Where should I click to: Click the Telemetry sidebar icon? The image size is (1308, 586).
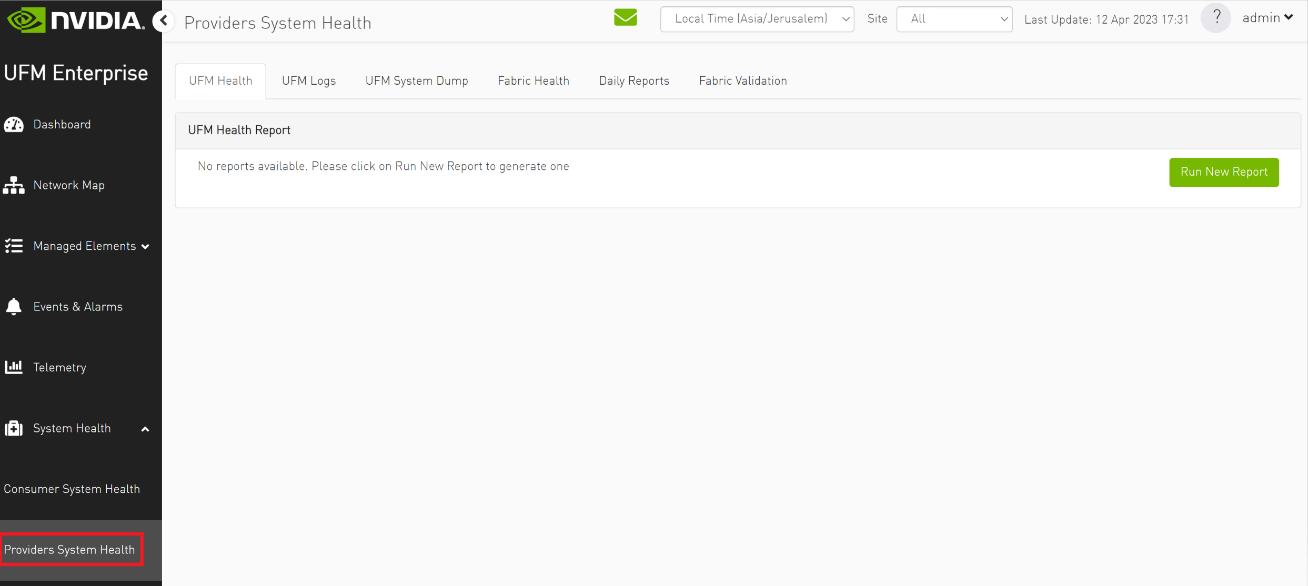(14, 367)
